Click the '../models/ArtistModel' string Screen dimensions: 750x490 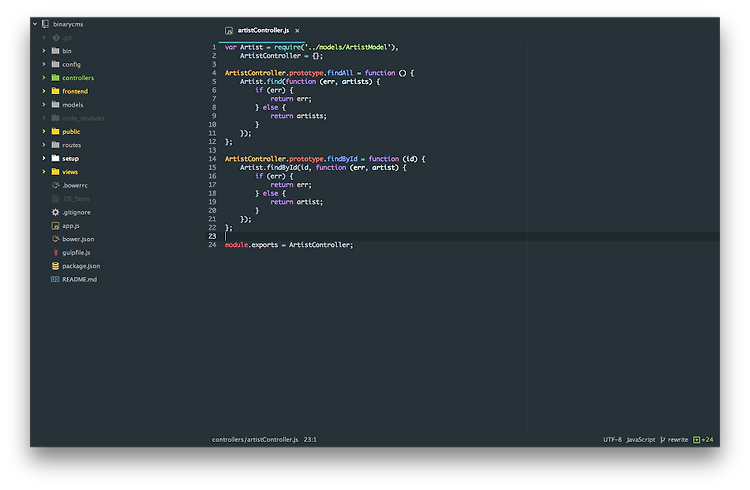coord(348,47)
